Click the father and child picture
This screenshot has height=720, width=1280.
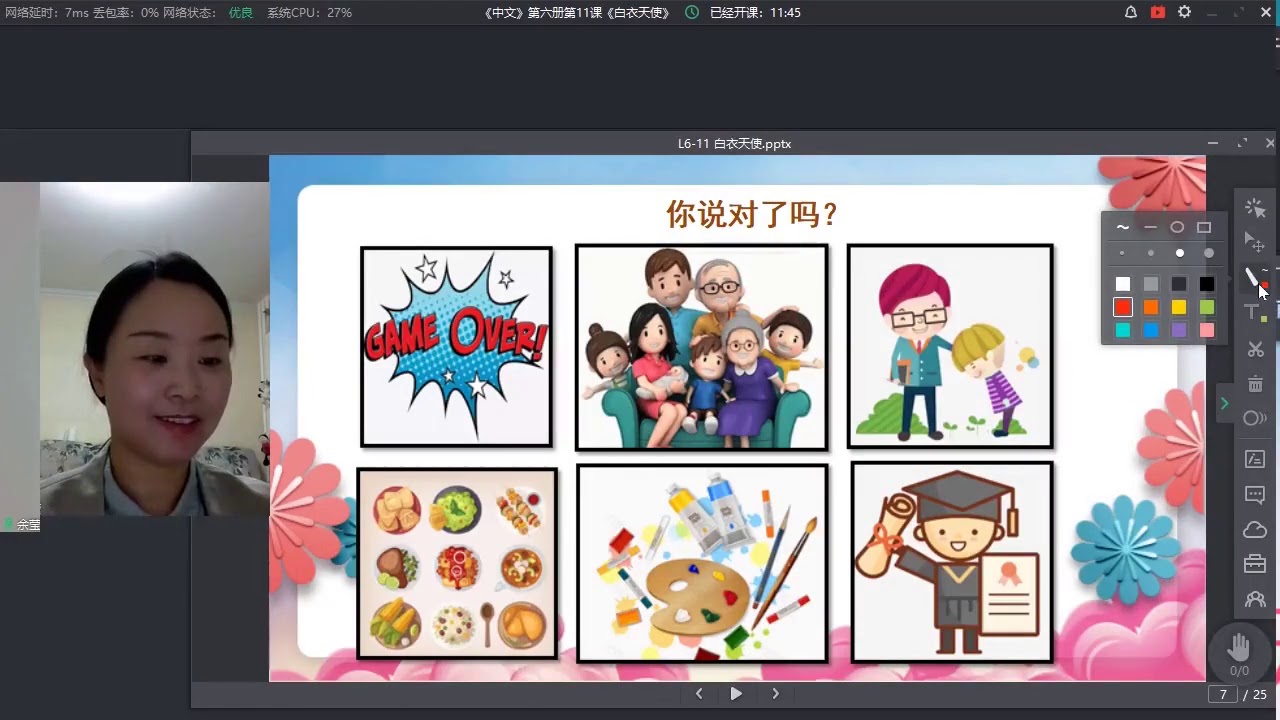point(950,346)
